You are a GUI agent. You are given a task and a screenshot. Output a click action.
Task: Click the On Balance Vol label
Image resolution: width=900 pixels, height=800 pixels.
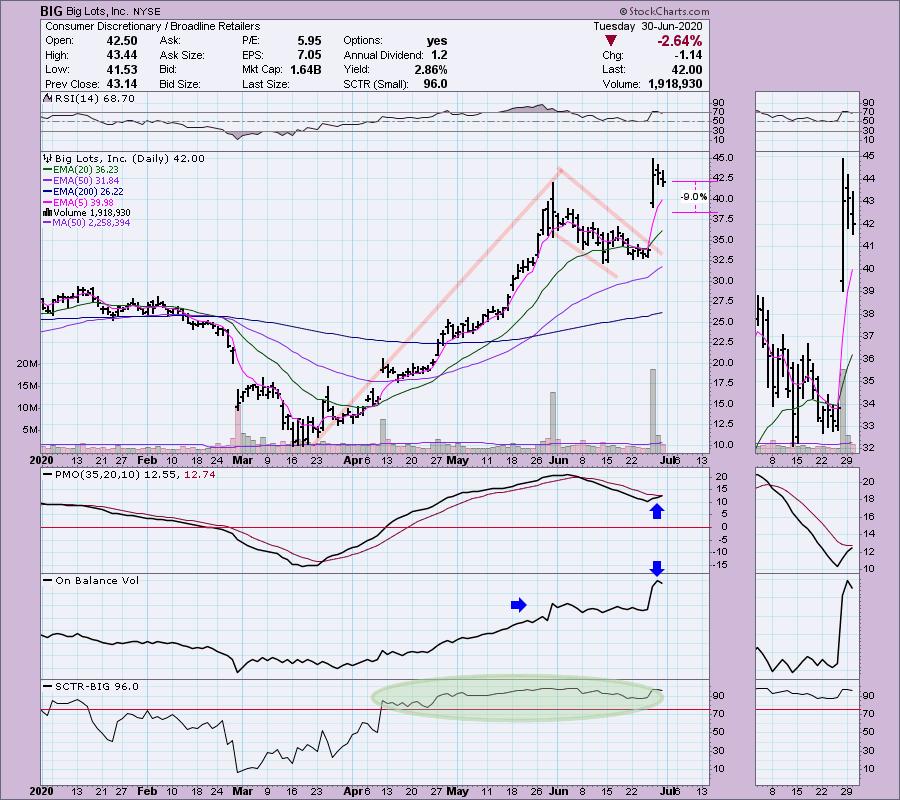click(97, 581)
